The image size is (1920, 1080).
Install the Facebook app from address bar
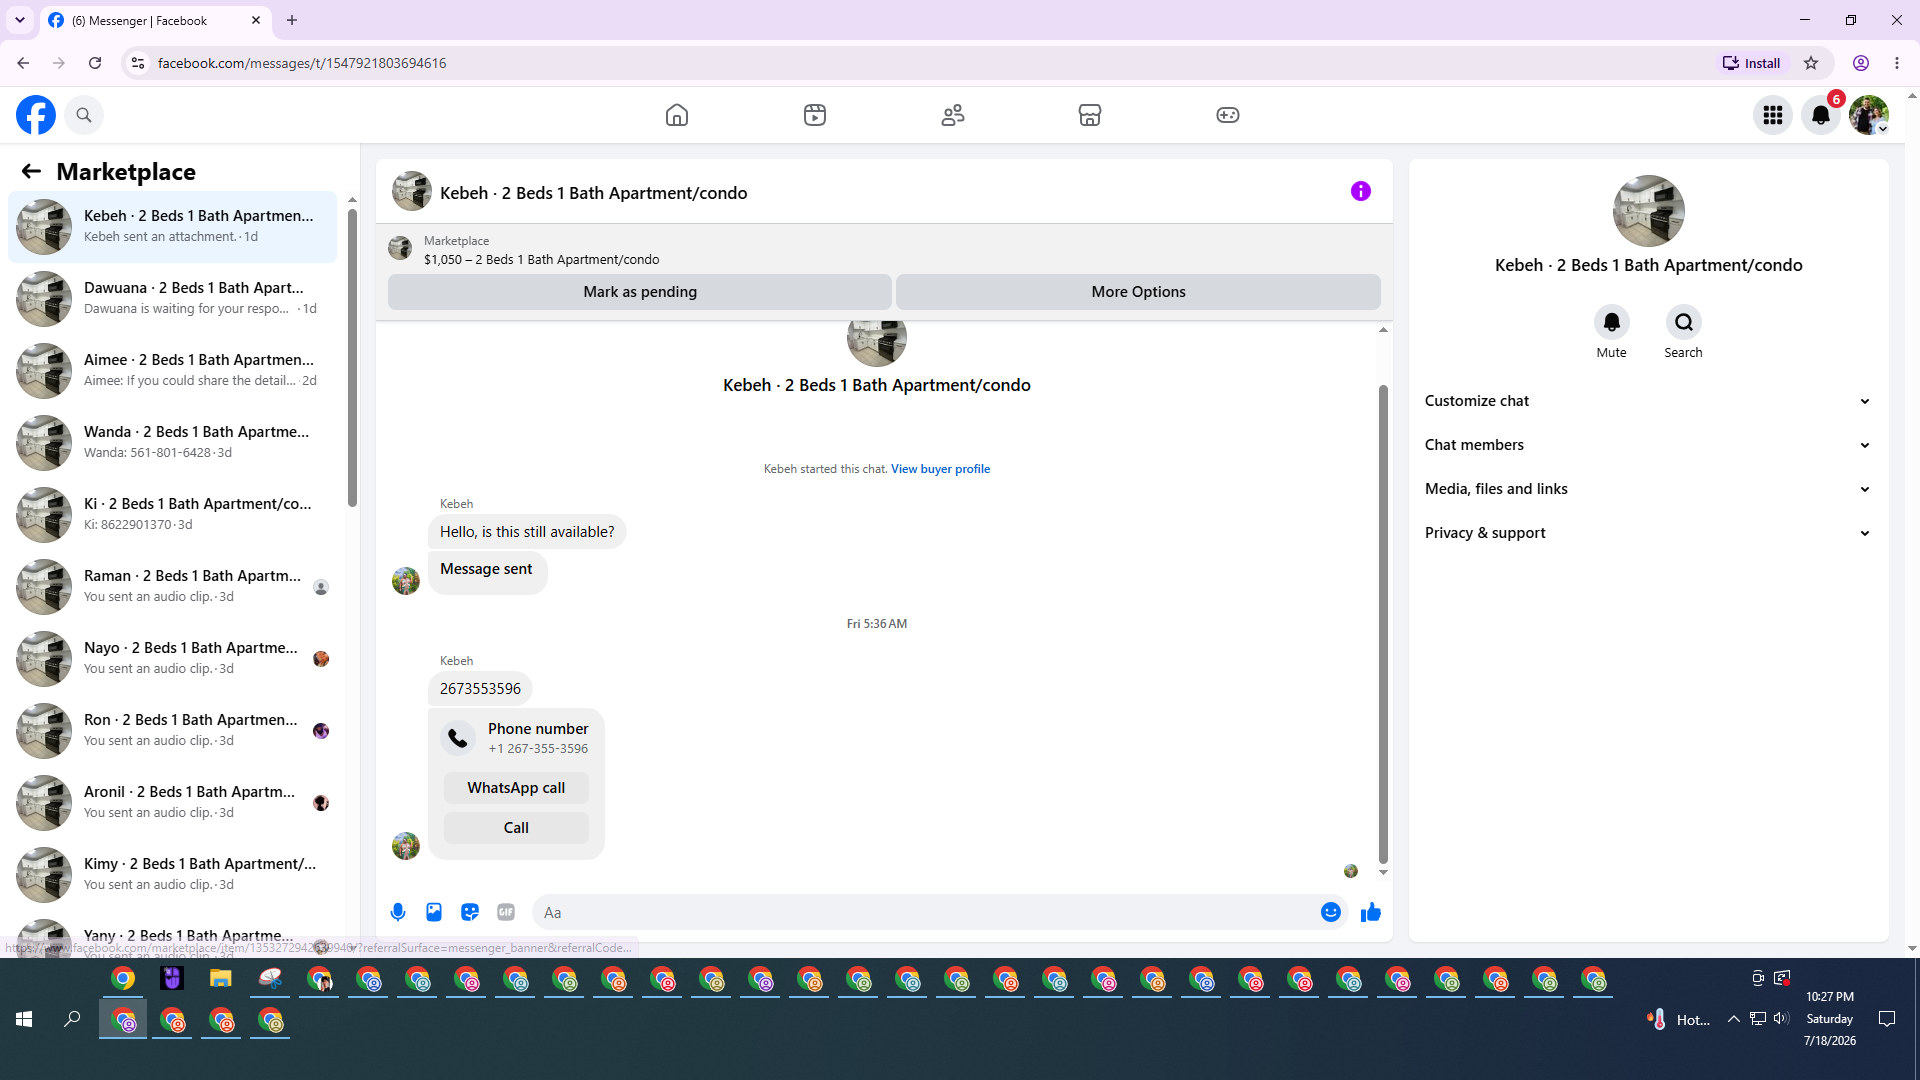[x=1751, y=63]
